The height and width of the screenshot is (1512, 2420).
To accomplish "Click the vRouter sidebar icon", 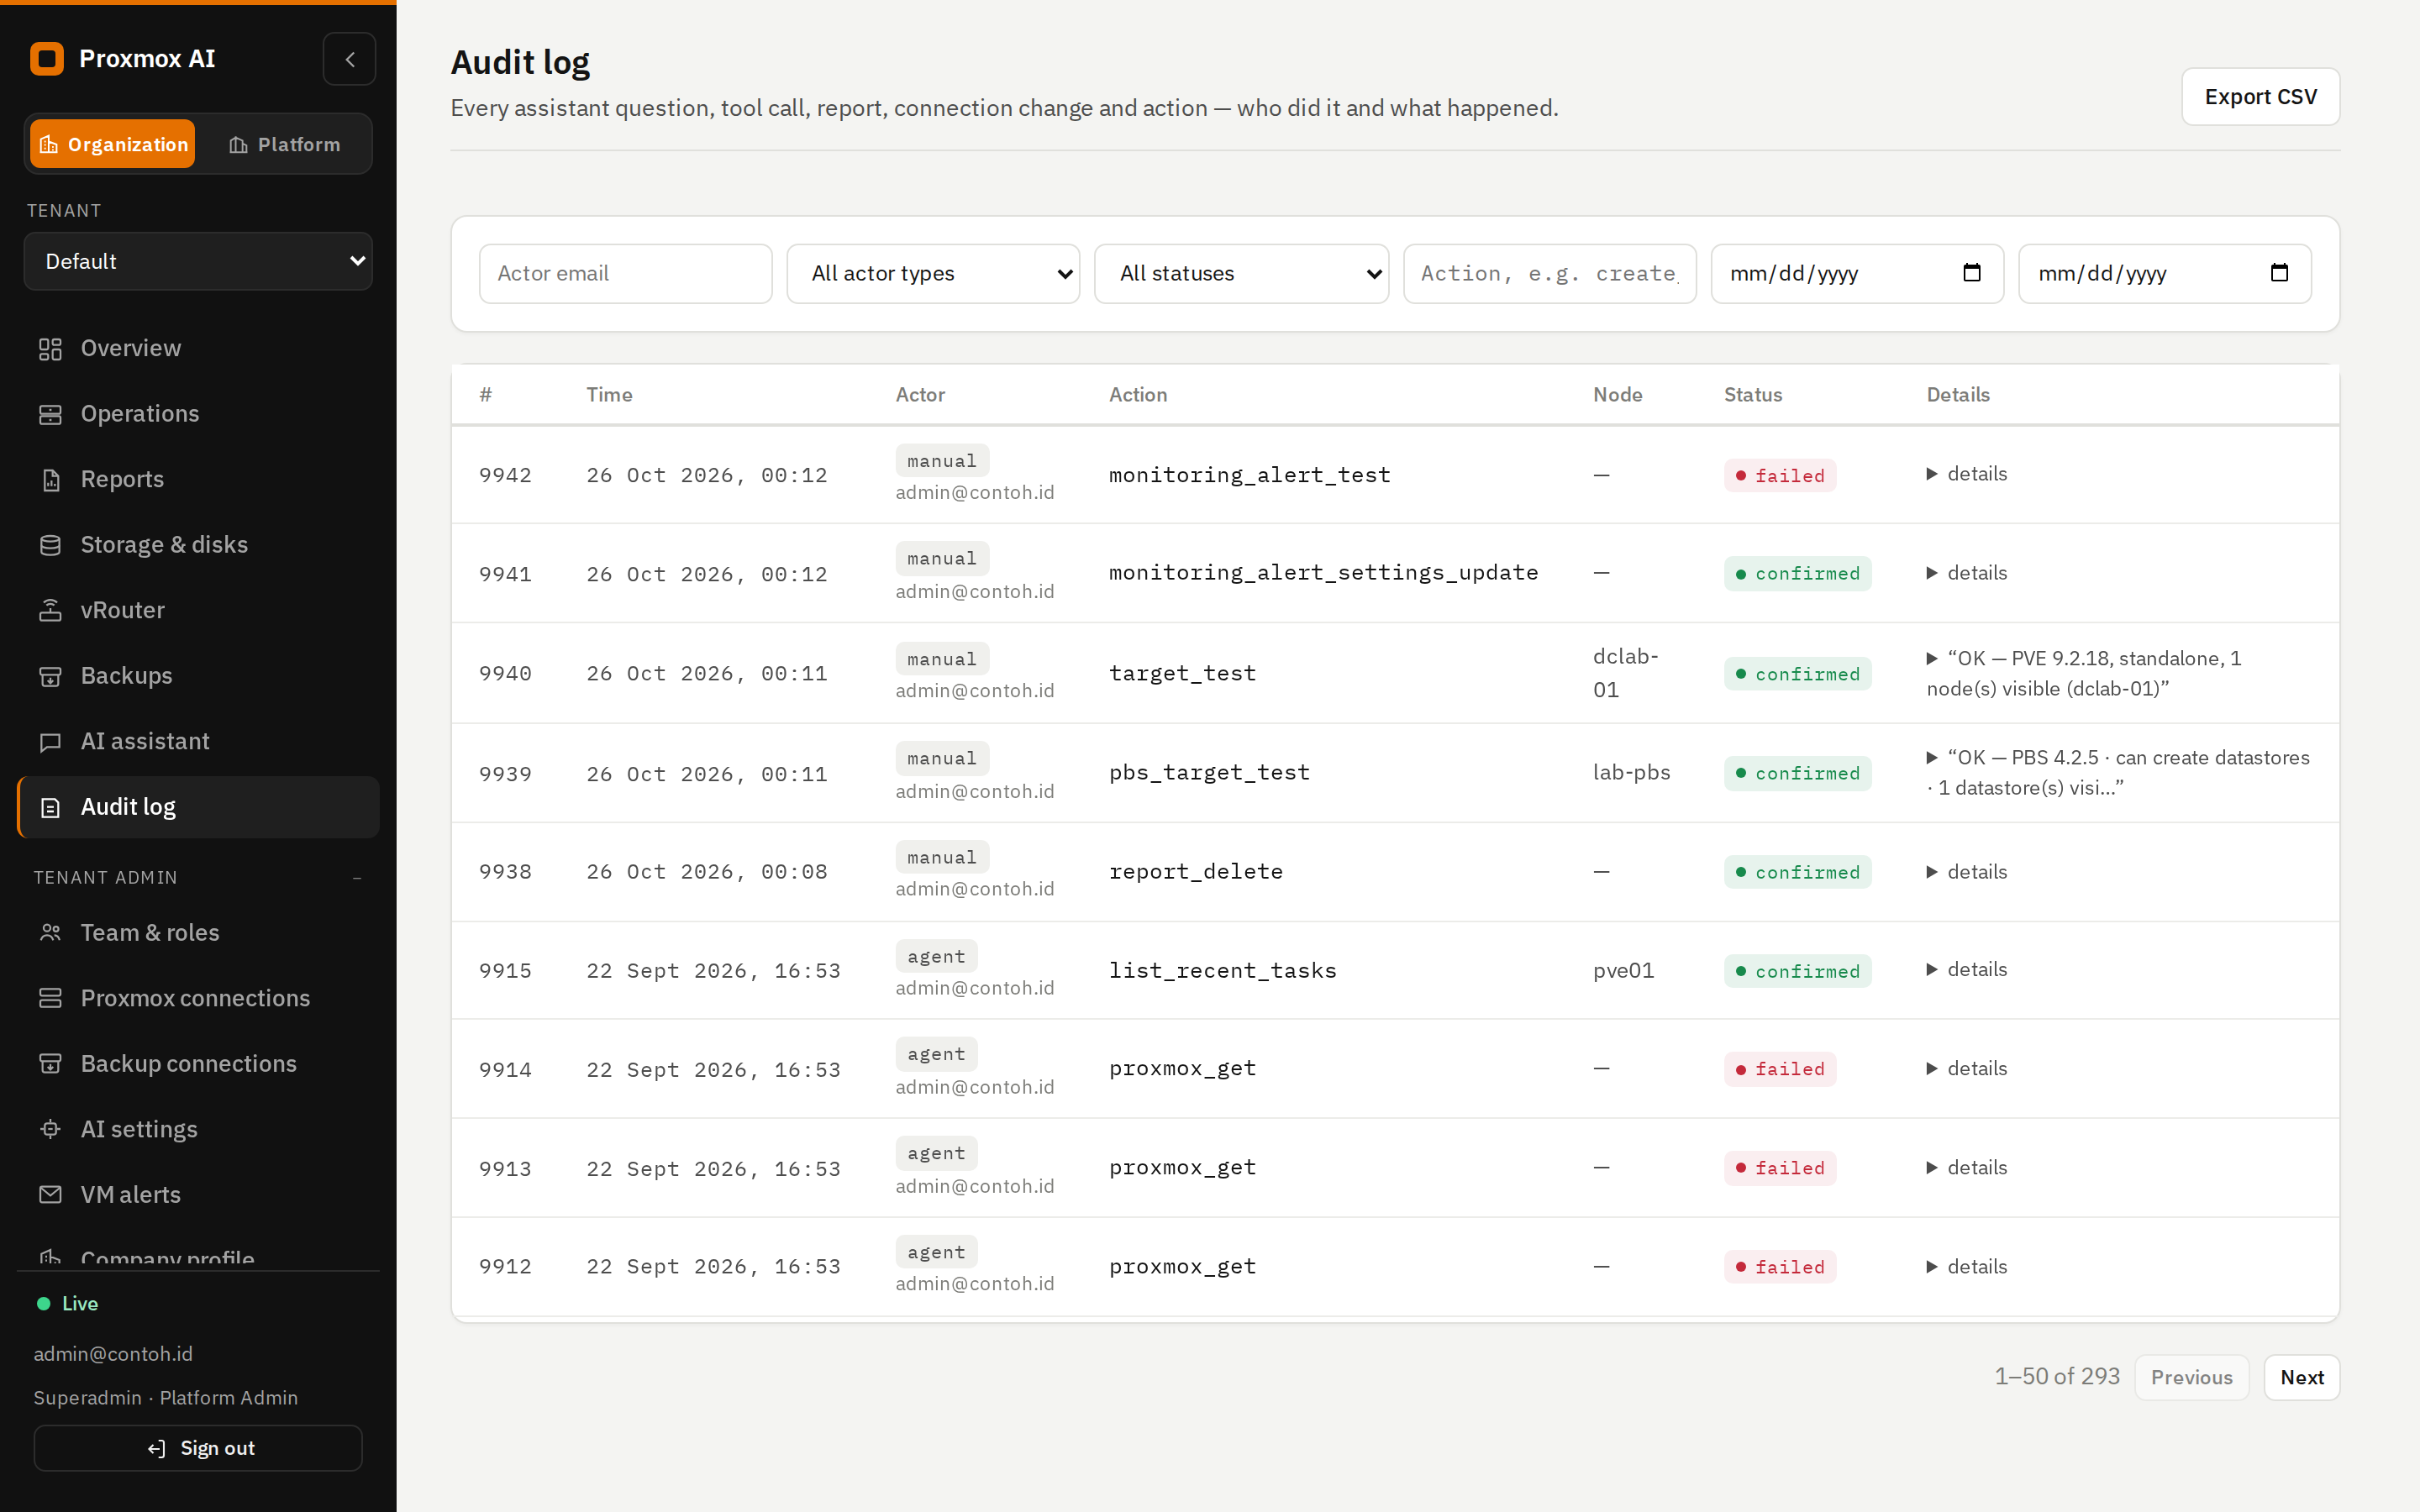I will tap(50, 610).
